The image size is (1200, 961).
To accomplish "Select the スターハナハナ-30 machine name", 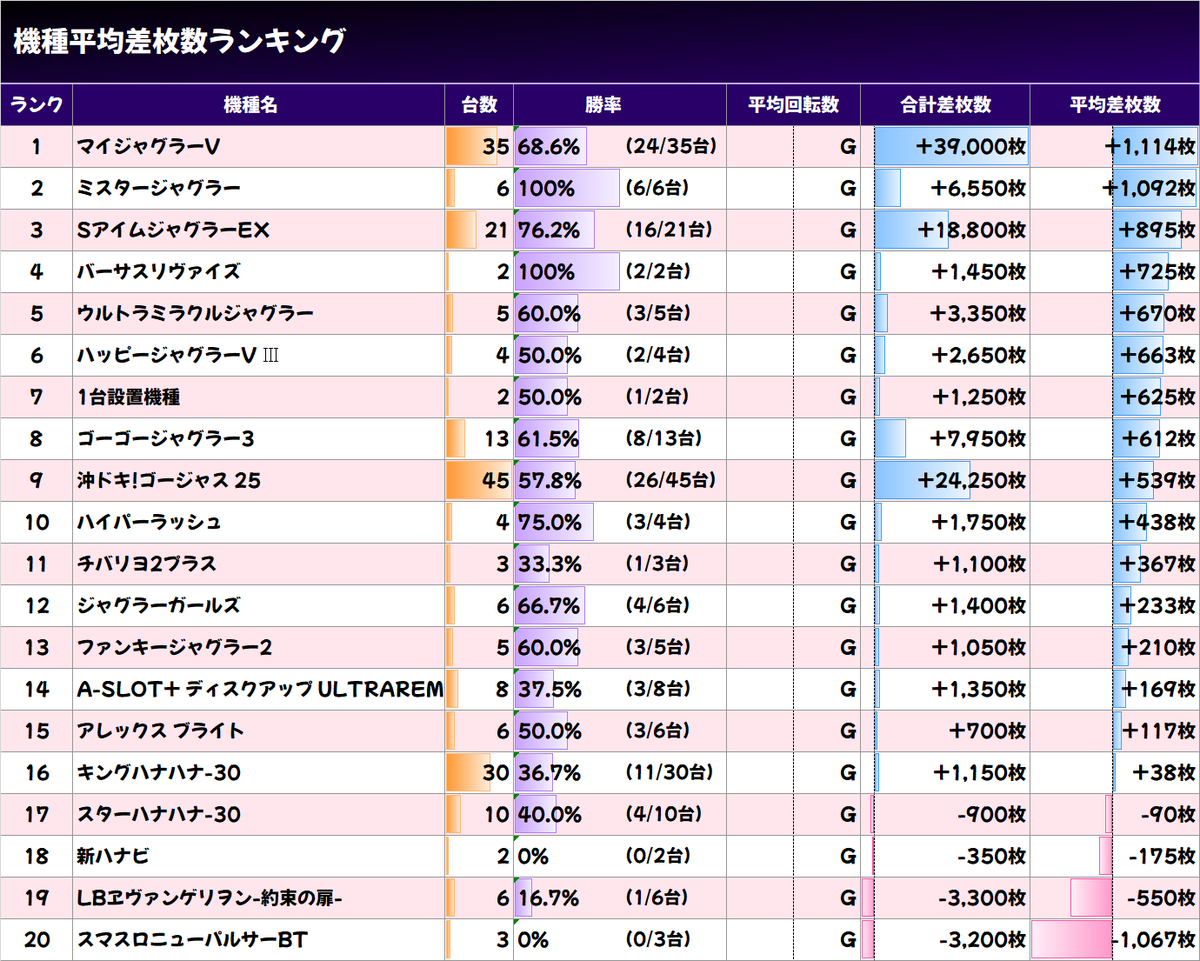I will pyautogui.click(x=159, y=815).
